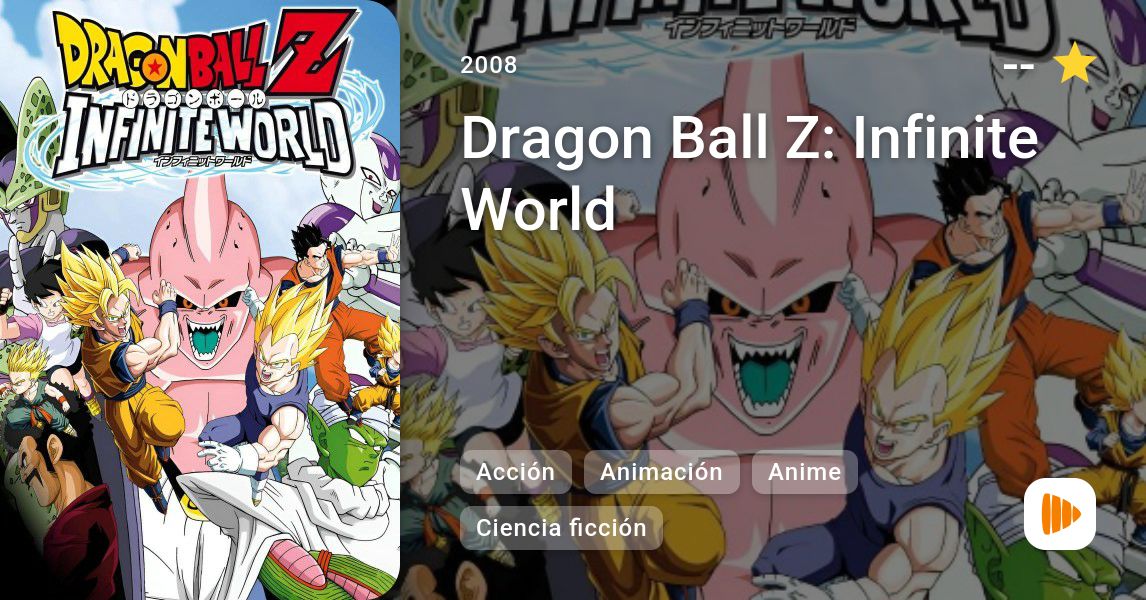The width and height of the screenshot is (1146, 600).
Task: Click the empty '--' rating score
Action: 1018,66
